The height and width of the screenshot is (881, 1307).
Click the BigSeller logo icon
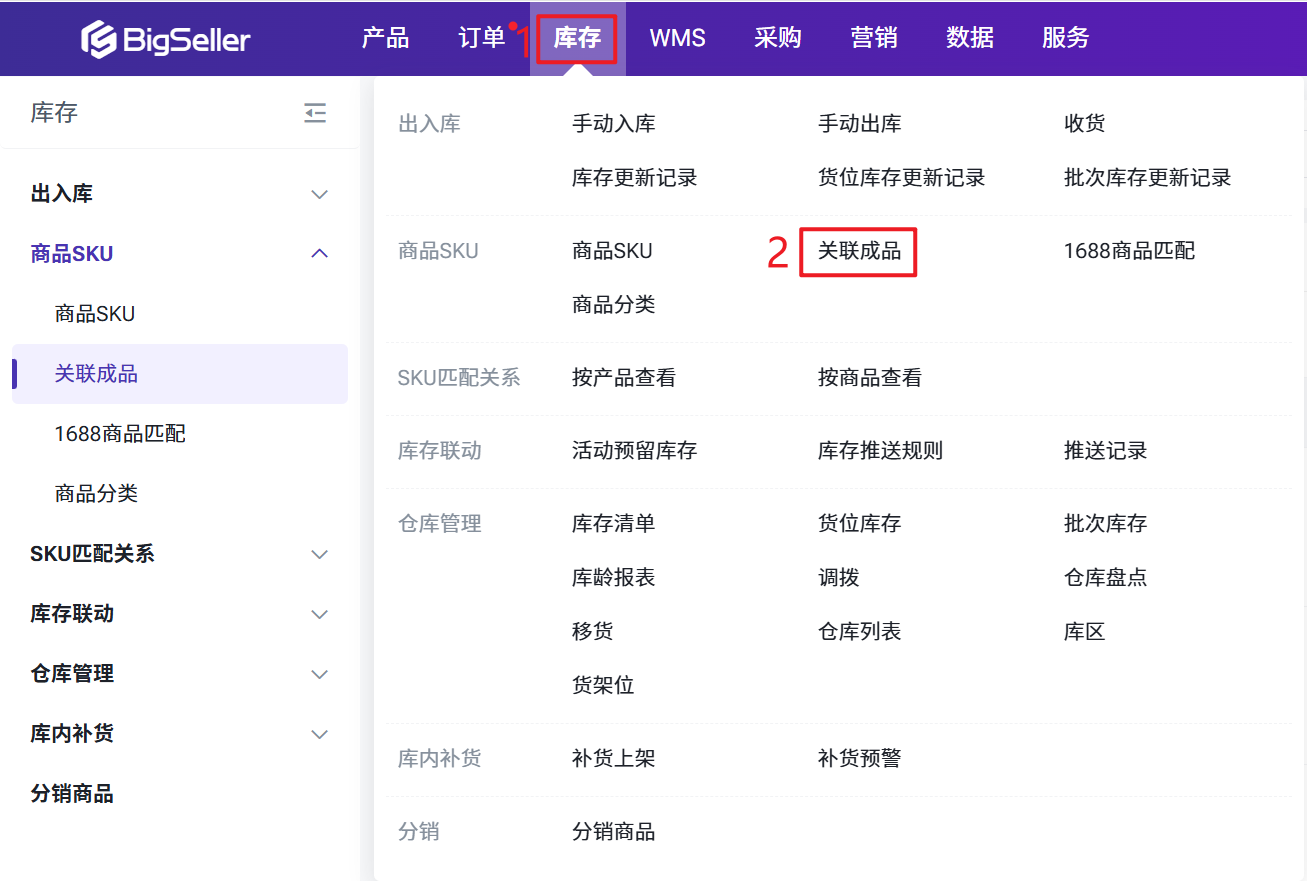[x=99, y=39]
